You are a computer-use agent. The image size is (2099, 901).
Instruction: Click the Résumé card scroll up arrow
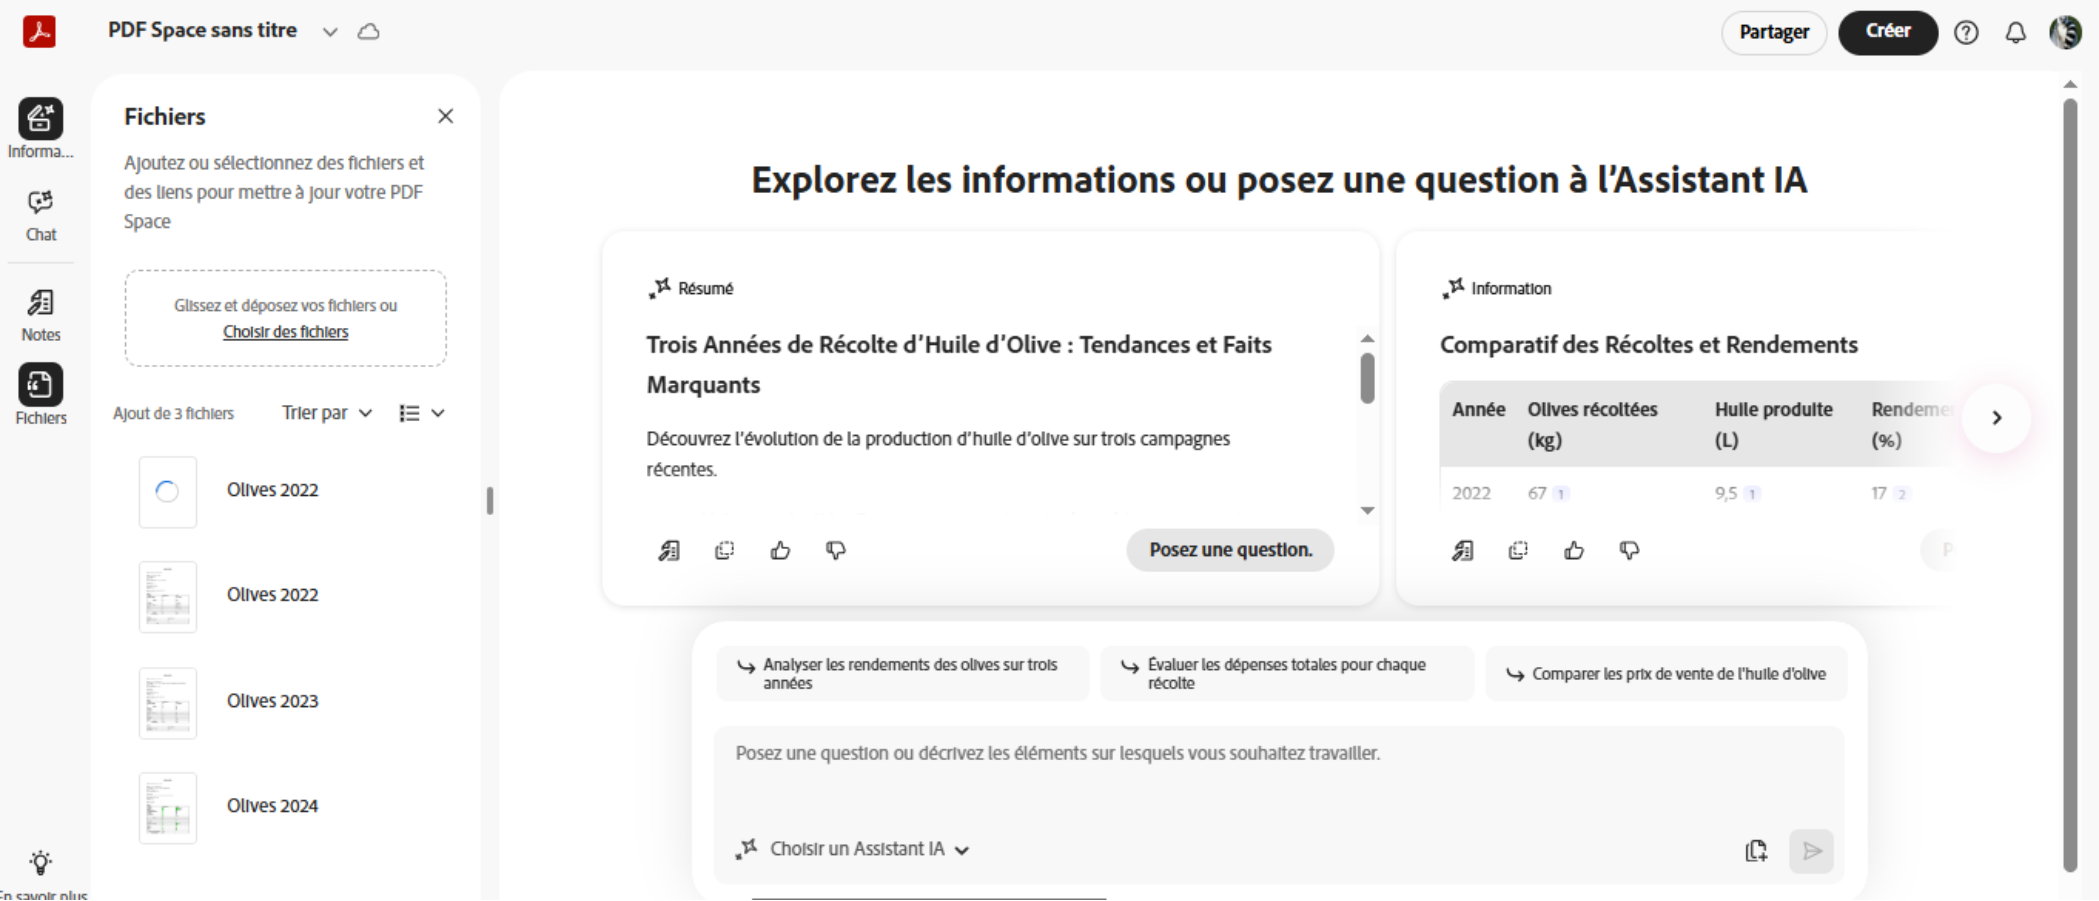tap(1367, 339)
